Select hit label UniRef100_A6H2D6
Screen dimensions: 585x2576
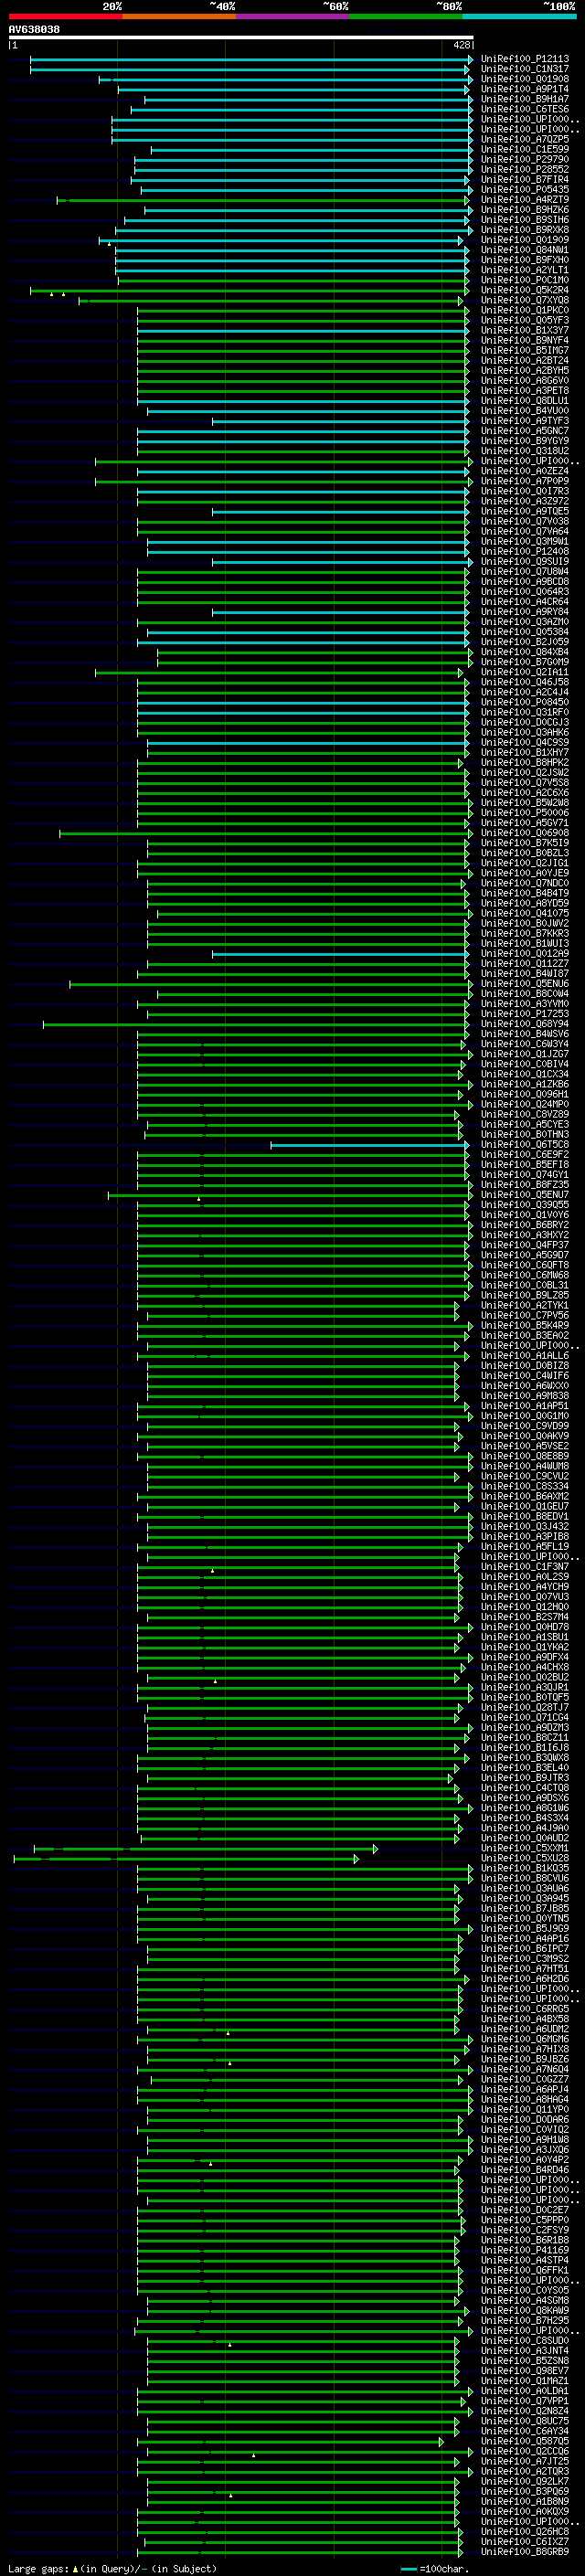525,1978
